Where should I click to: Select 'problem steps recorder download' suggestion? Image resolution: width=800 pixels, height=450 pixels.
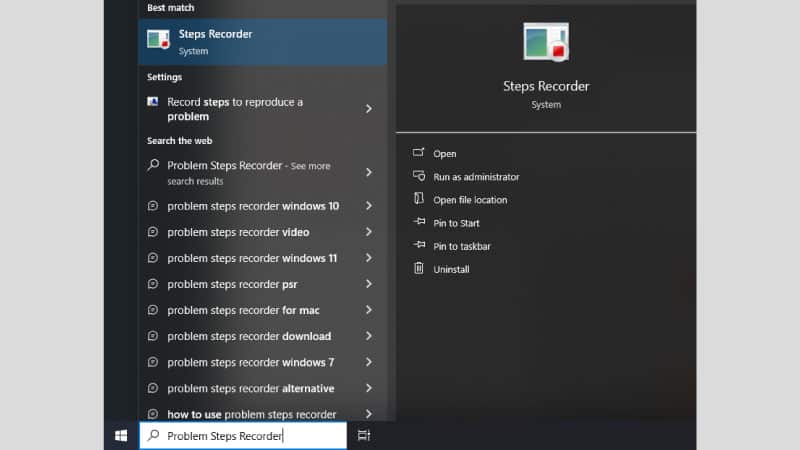[x=262, y=336]
